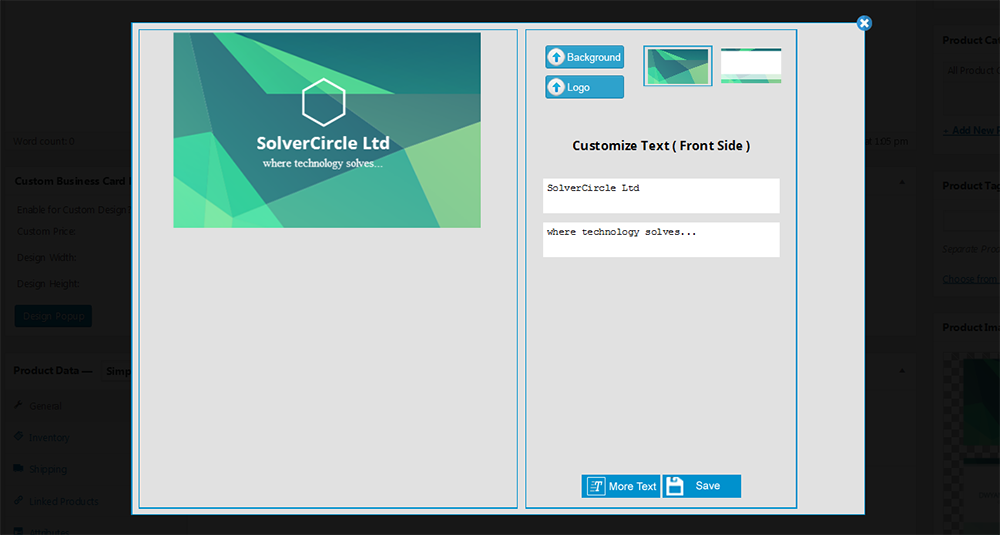1000x535 pixels.
Task: Click the More Text button
Action: tap(621, 486)
